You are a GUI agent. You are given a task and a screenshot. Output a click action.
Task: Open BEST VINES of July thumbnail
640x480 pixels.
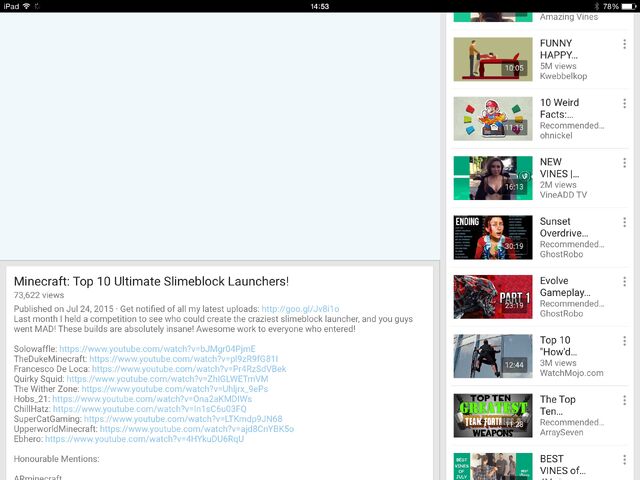493,467
